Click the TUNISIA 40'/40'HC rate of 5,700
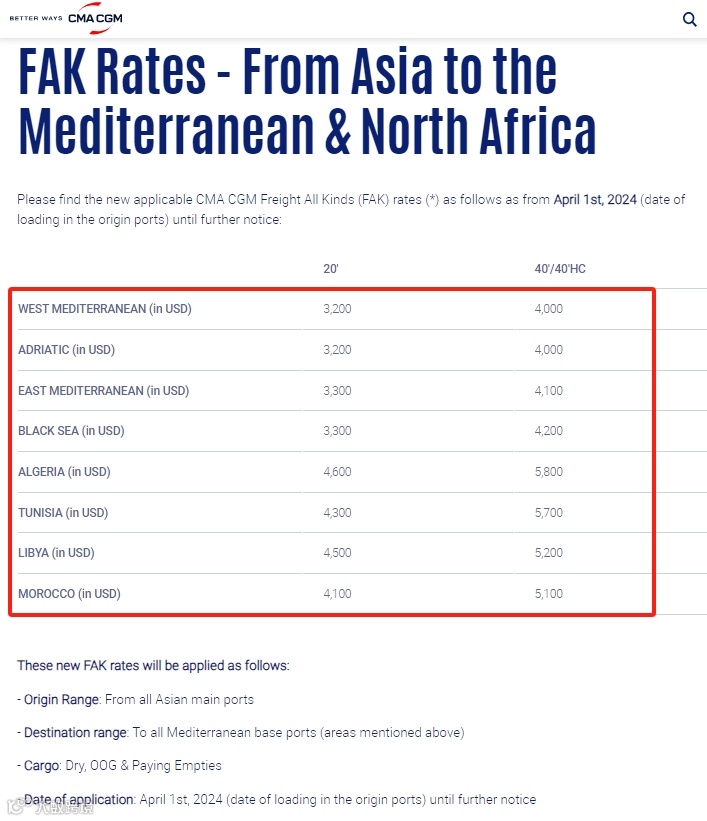Screen dimensions: 707x821 click(x=548, y=513)
